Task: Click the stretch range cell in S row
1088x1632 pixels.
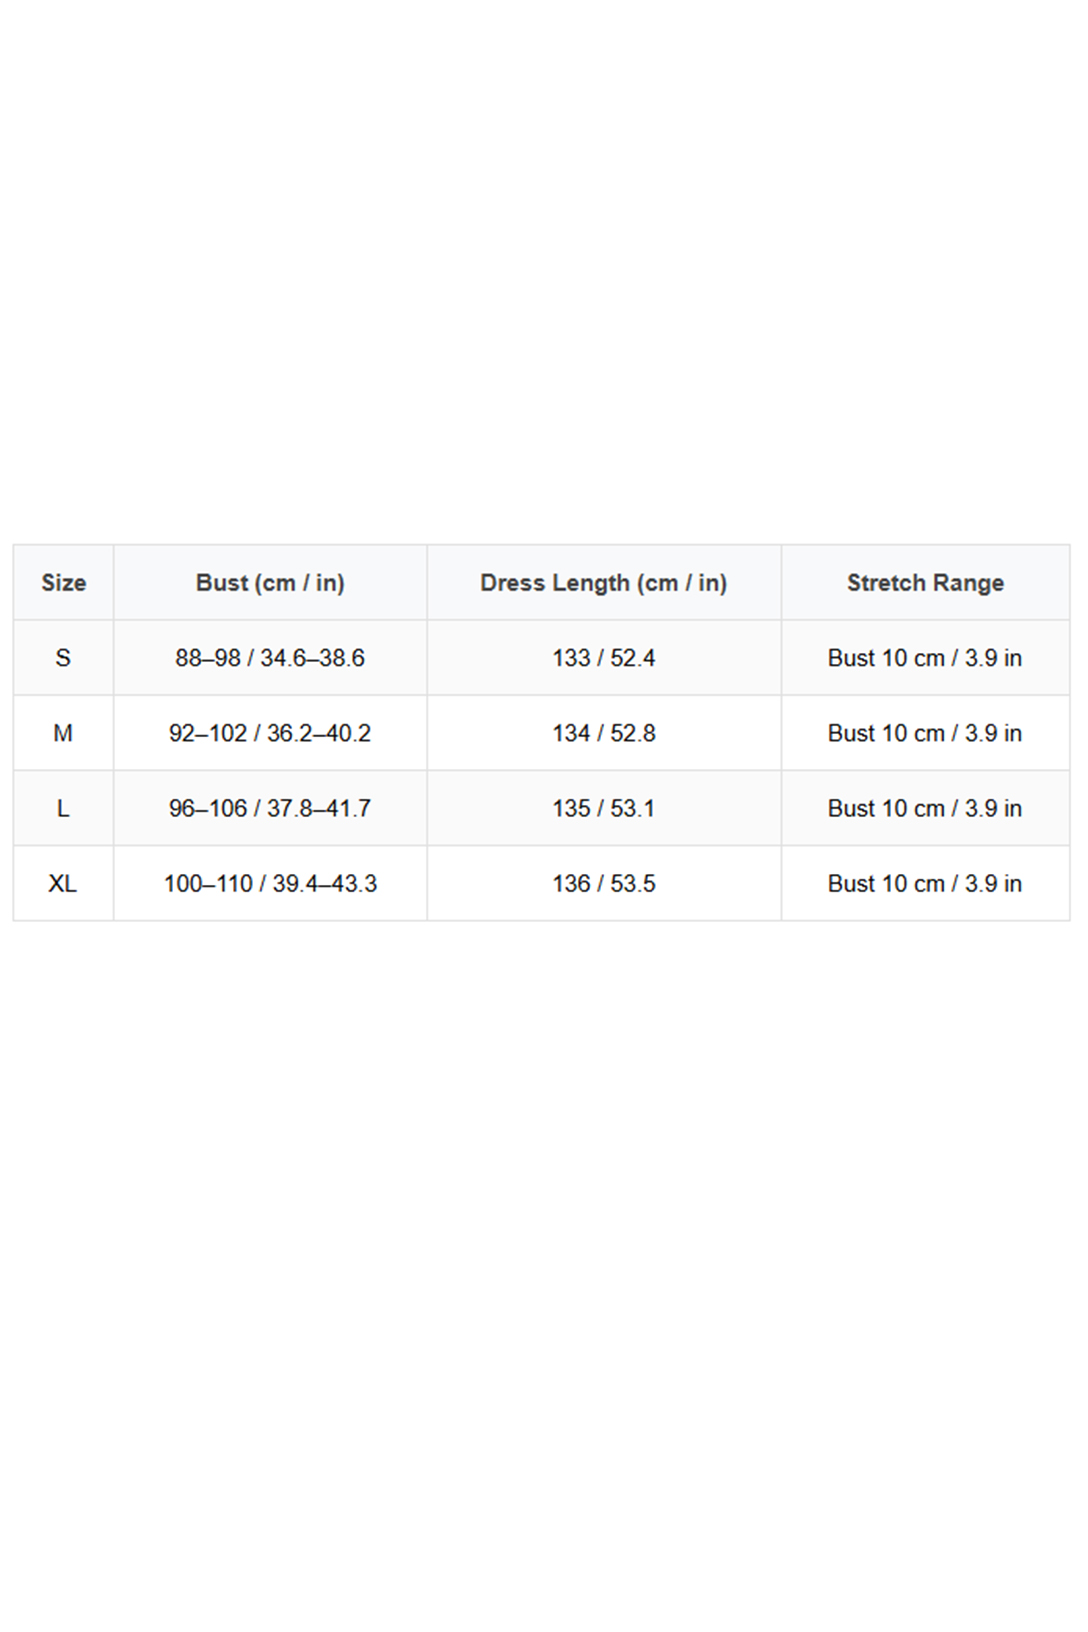Action: (x=925, y=658)
